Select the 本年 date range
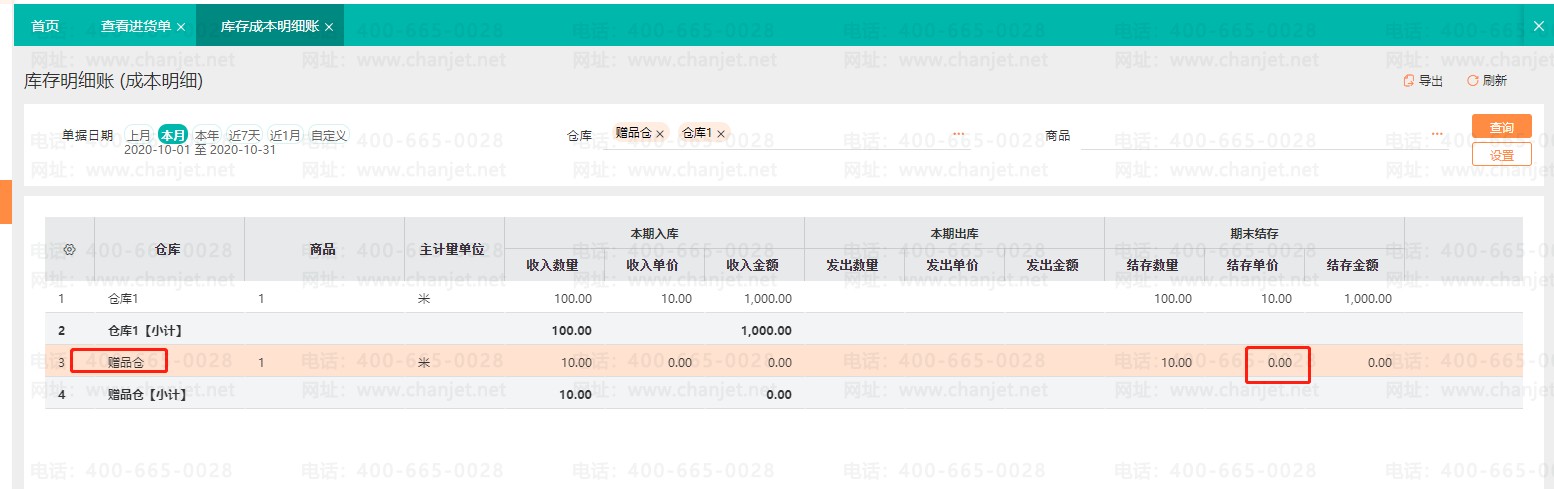Screen dimensions: 1554x489 click(x=207, y=135)
